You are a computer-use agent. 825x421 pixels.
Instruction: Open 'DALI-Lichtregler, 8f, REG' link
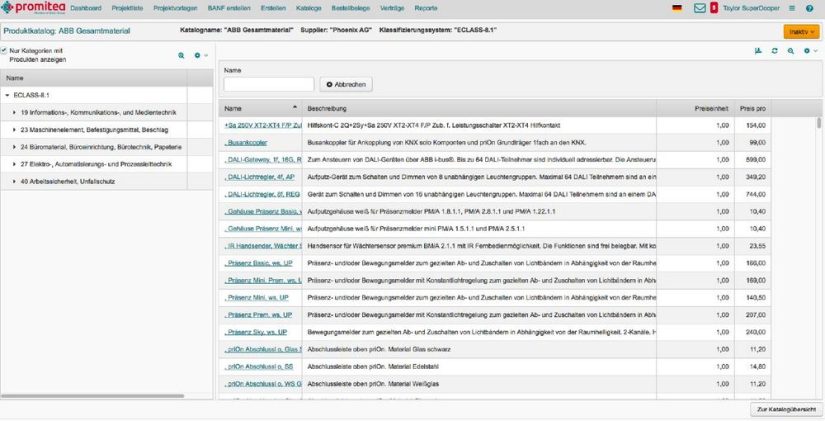coord(262,194)
